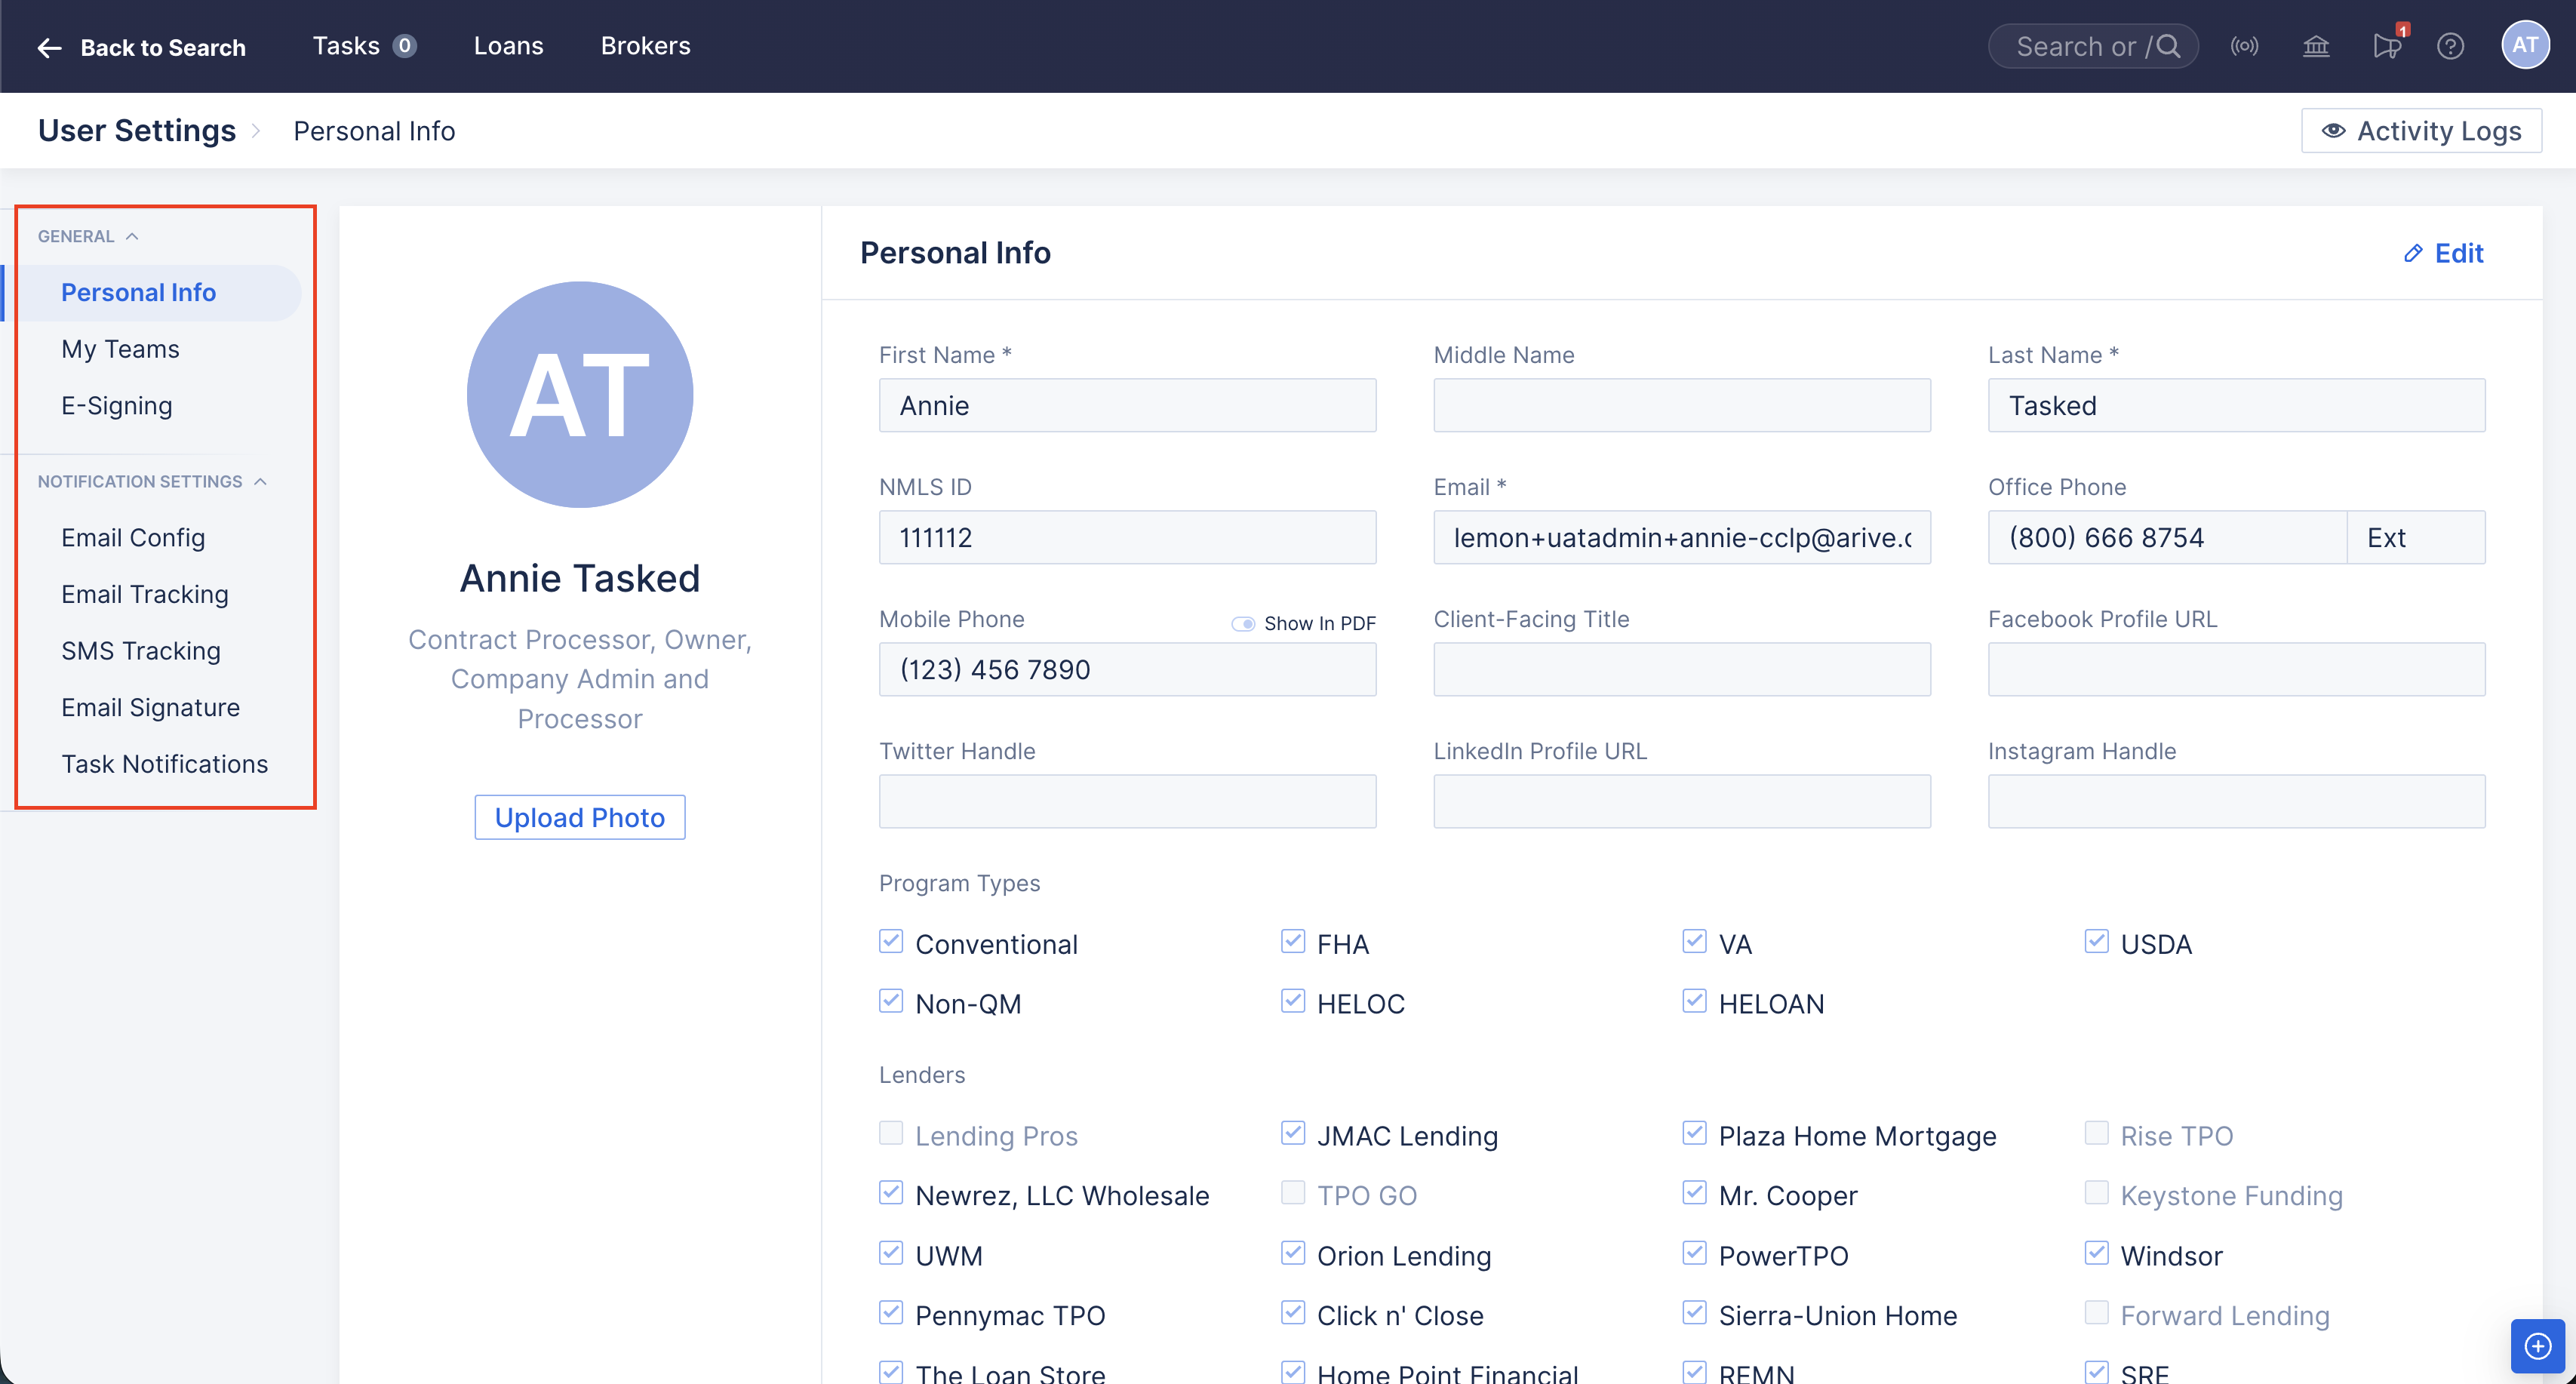Open the announcements megaphone icon with notification badge

(x=2388, y=45)
